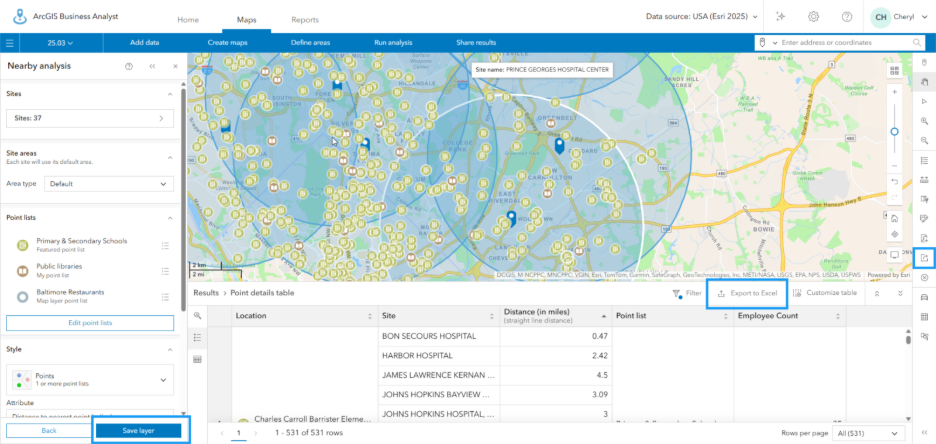Expand the right toolbar with bottom chevrons

tap(925, 432)
